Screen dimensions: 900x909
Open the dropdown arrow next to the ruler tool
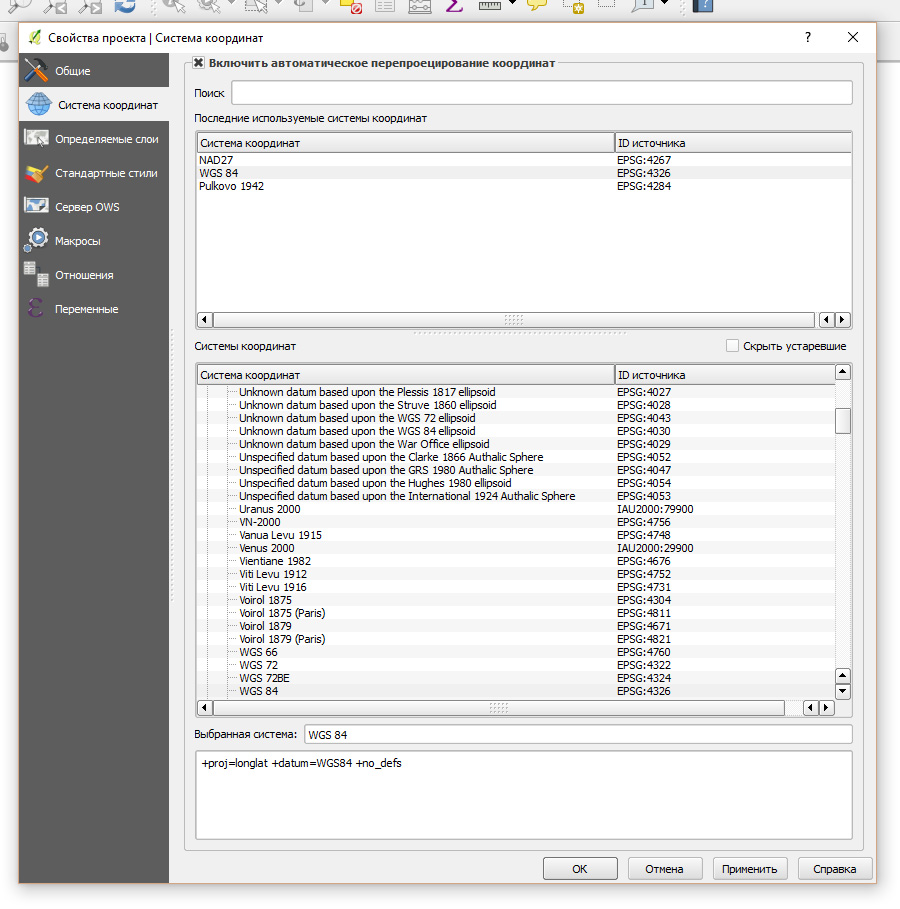point(512,3)
